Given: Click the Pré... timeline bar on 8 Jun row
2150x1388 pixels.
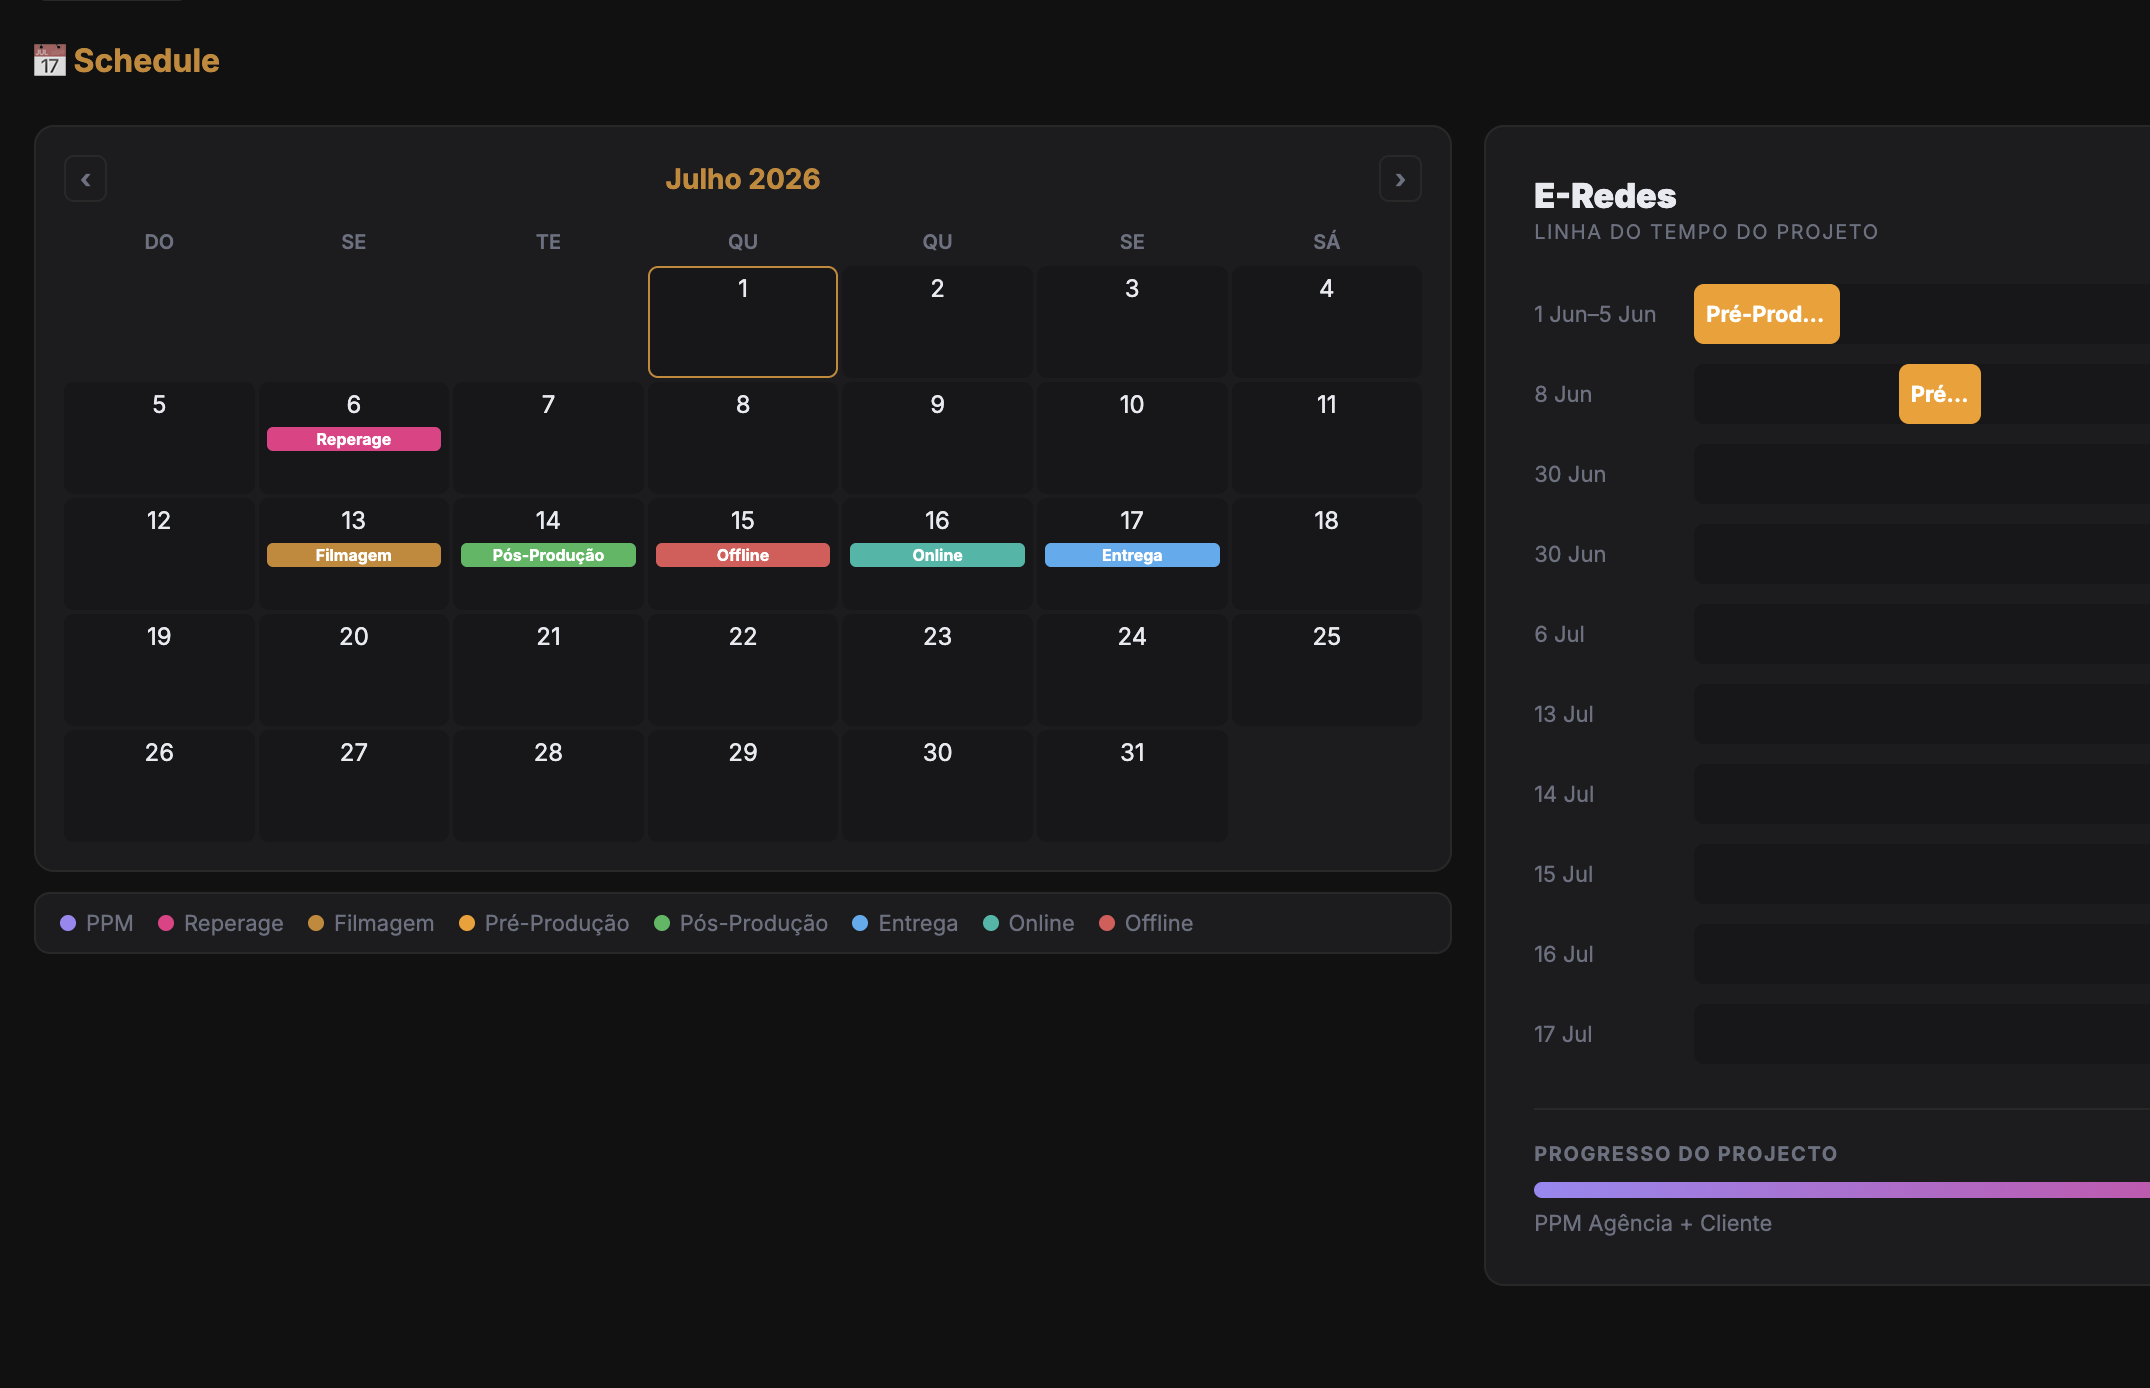Looking at the screenshot, I should (x=1940, y=394).
